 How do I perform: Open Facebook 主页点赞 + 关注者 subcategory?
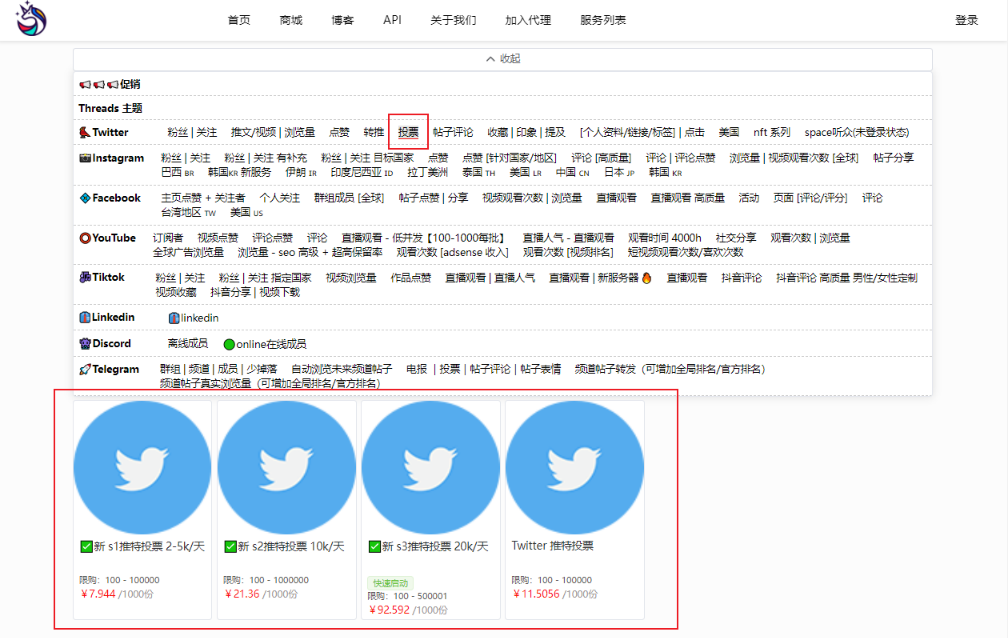pyautogui.click(x=202, y=198)
